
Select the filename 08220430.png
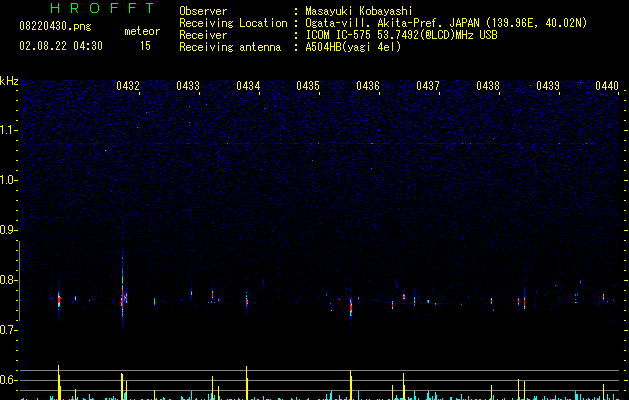tap(55, 27)
